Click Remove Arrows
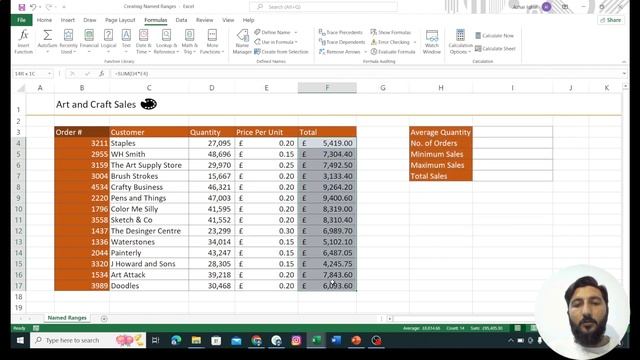 pyautogui.click(x=340, y=52)
